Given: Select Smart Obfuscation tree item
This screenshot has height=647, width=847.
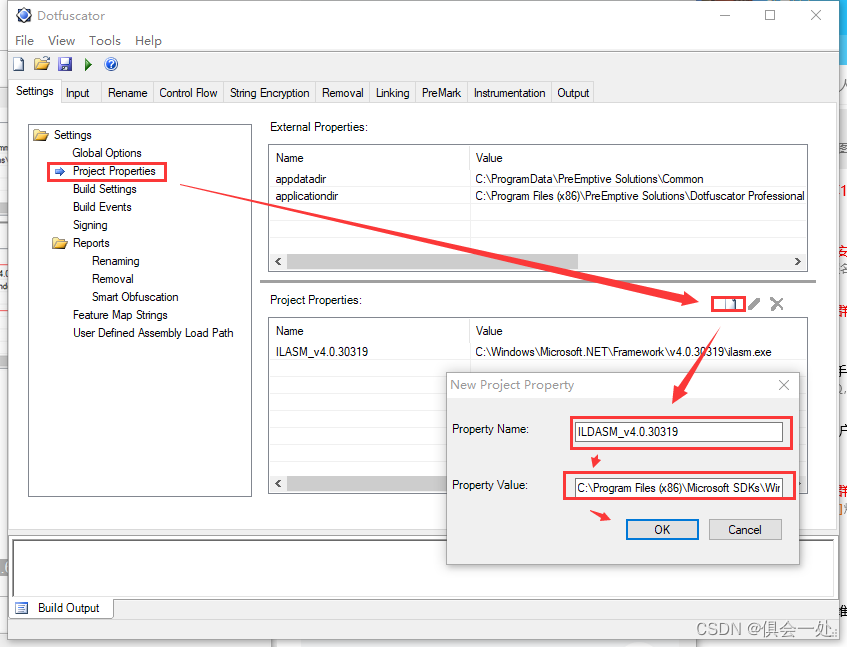Looking at the screenshot, I should 135,297.
